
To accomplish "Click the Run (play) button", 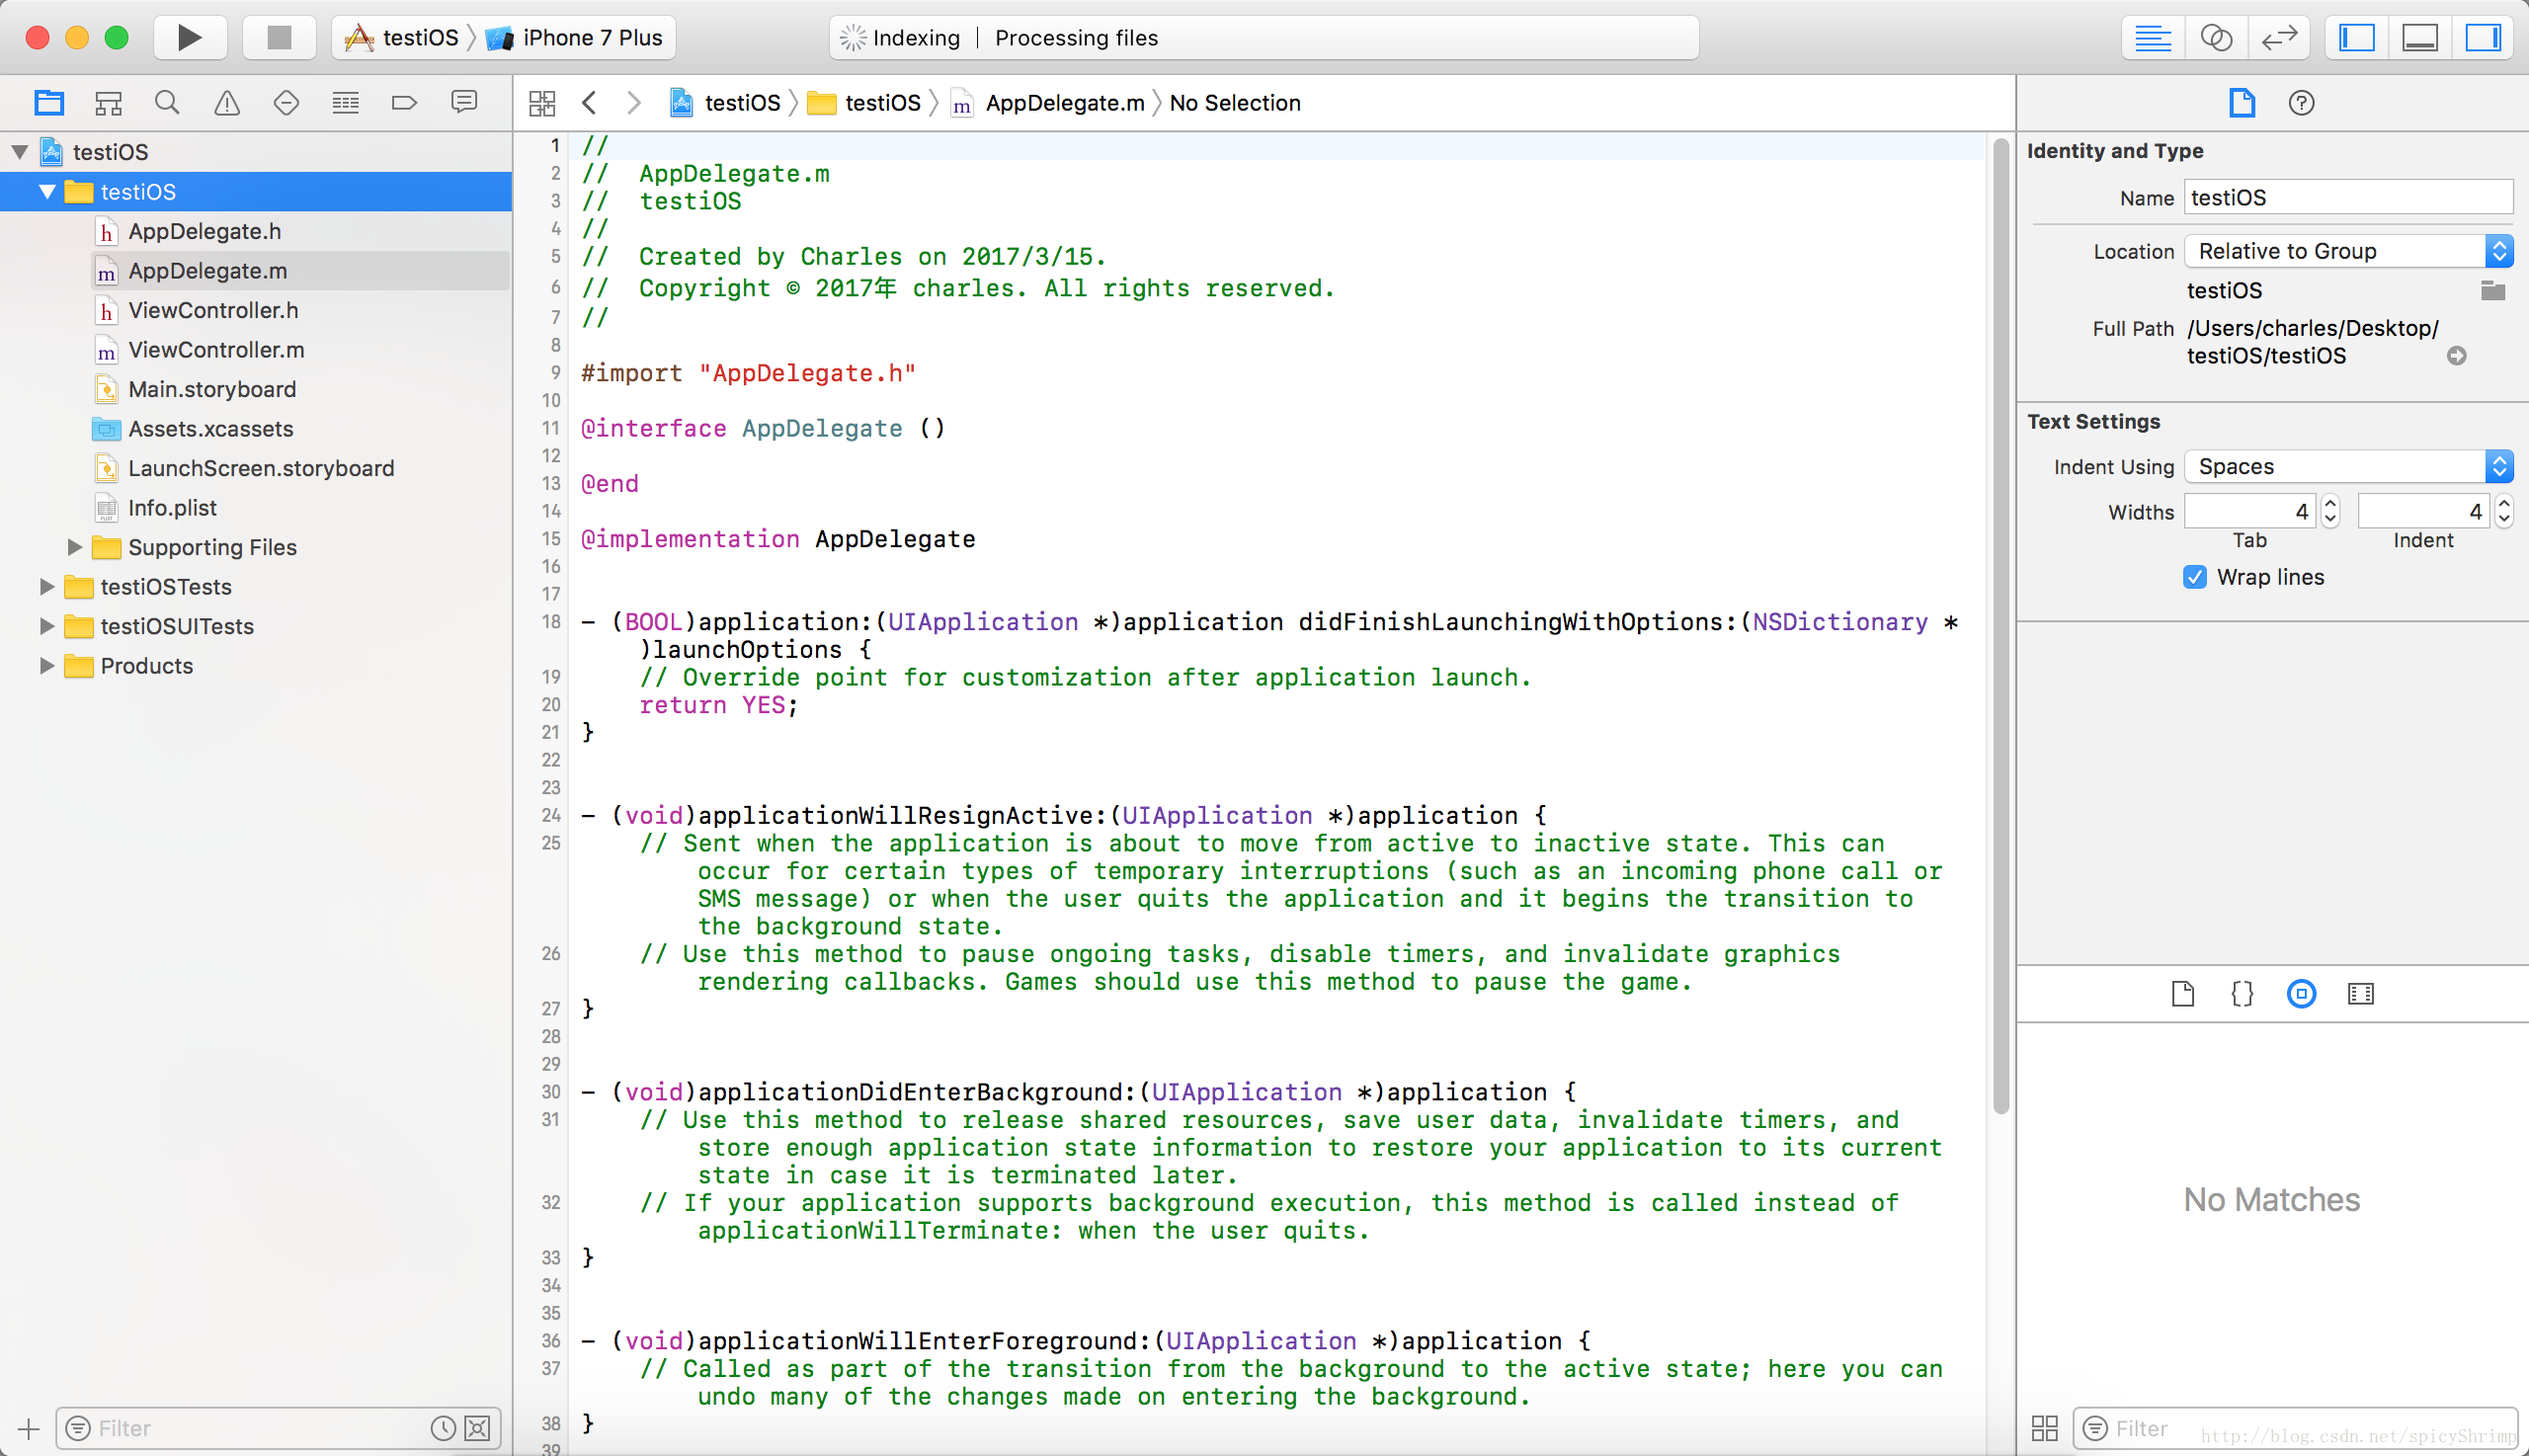I will [189, 38].
